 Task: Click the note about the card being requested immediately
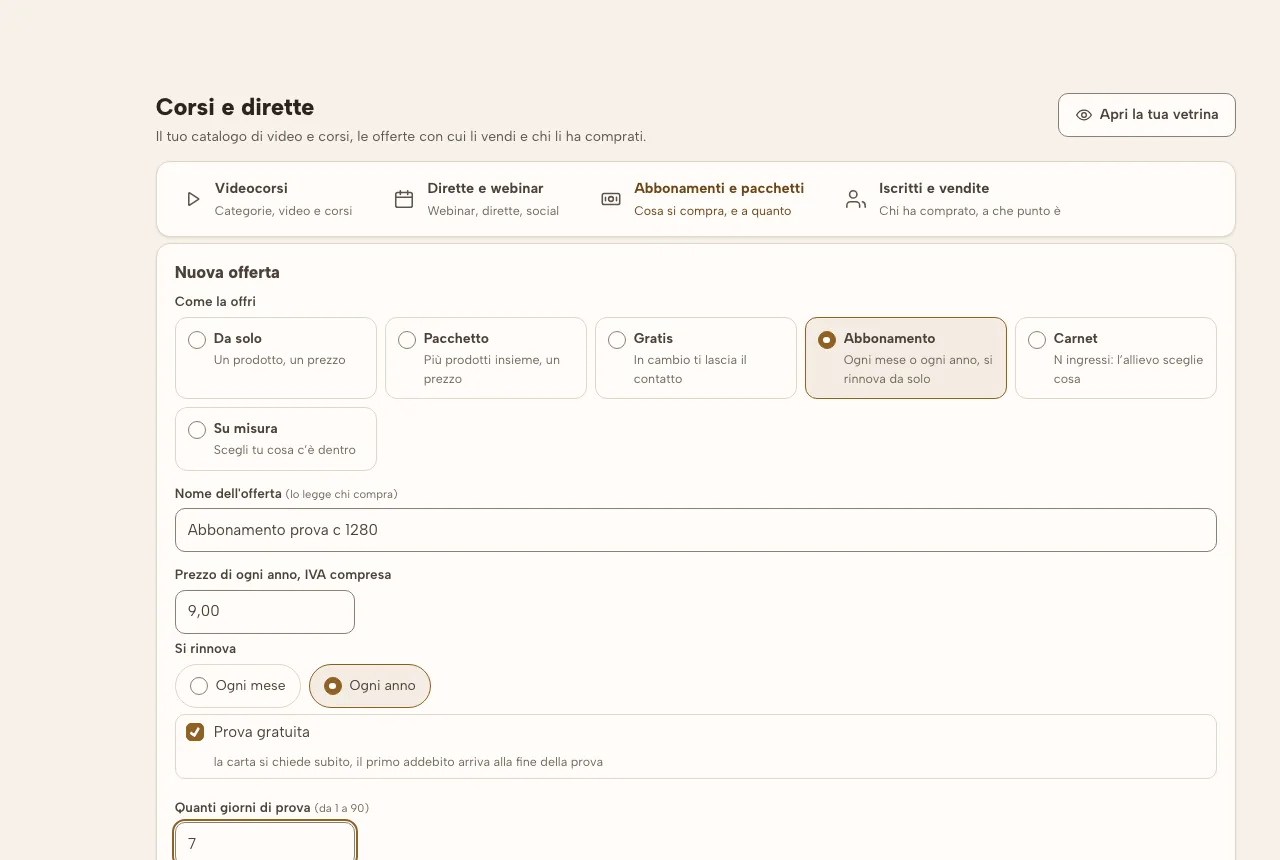[x=408, y=762]
